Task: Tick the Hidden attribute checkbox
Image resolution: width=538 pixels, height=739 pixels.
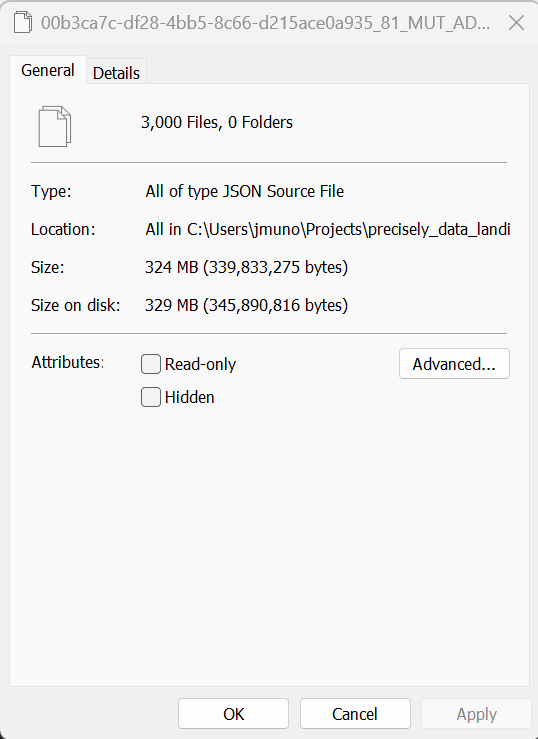Action: 151,397
